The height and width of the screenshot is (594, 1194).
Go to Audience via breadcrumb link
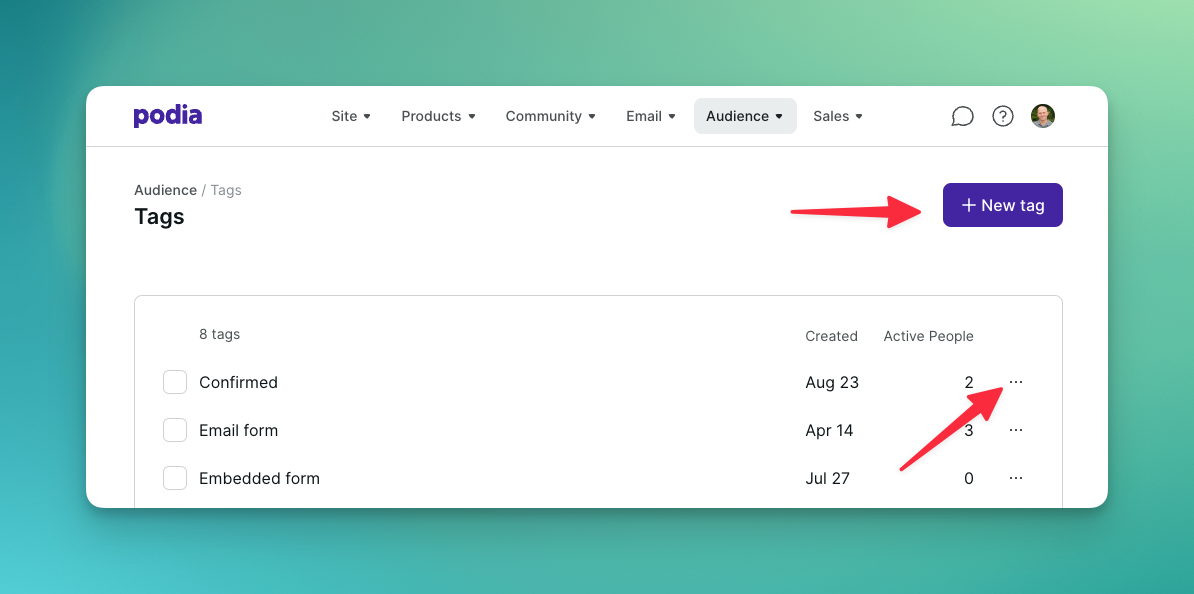point(165,190)
